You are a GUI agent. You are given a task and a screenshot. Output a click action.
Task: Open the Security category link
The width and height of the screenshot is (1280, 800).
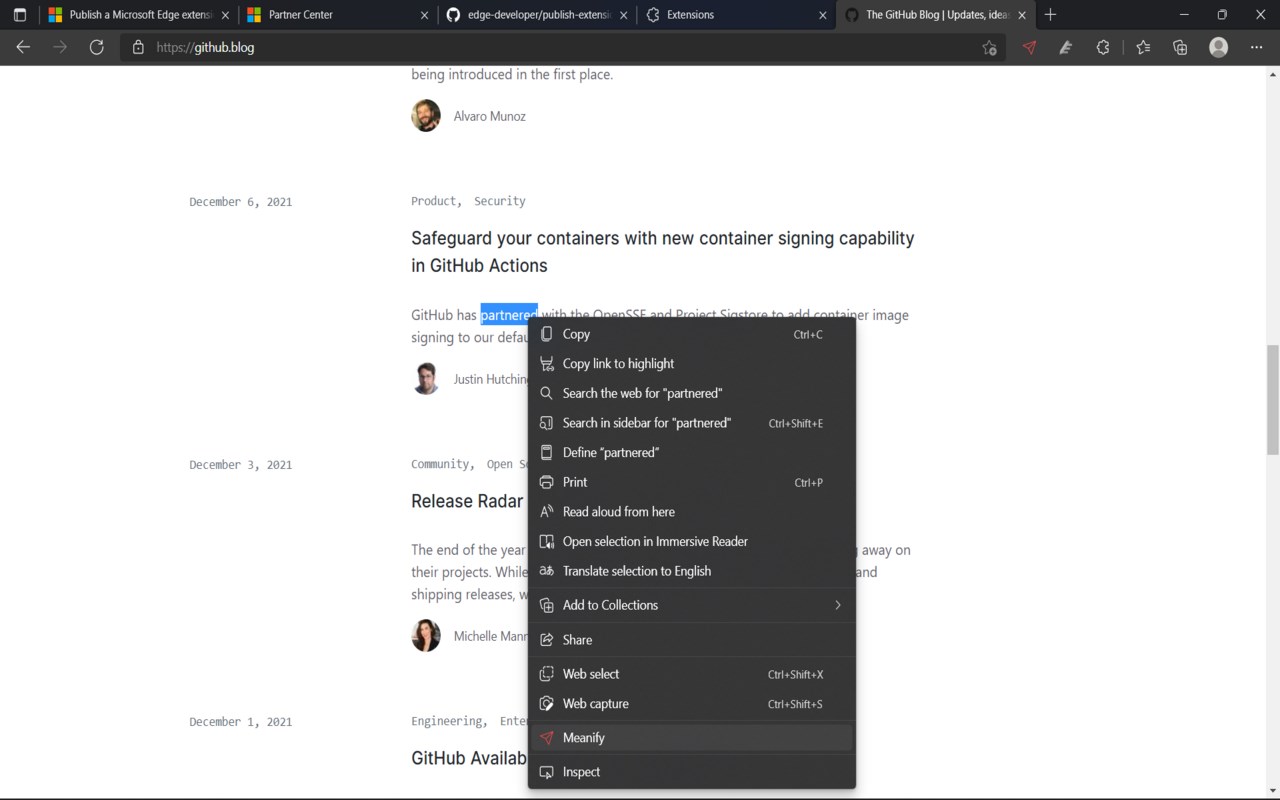[500, 201]
